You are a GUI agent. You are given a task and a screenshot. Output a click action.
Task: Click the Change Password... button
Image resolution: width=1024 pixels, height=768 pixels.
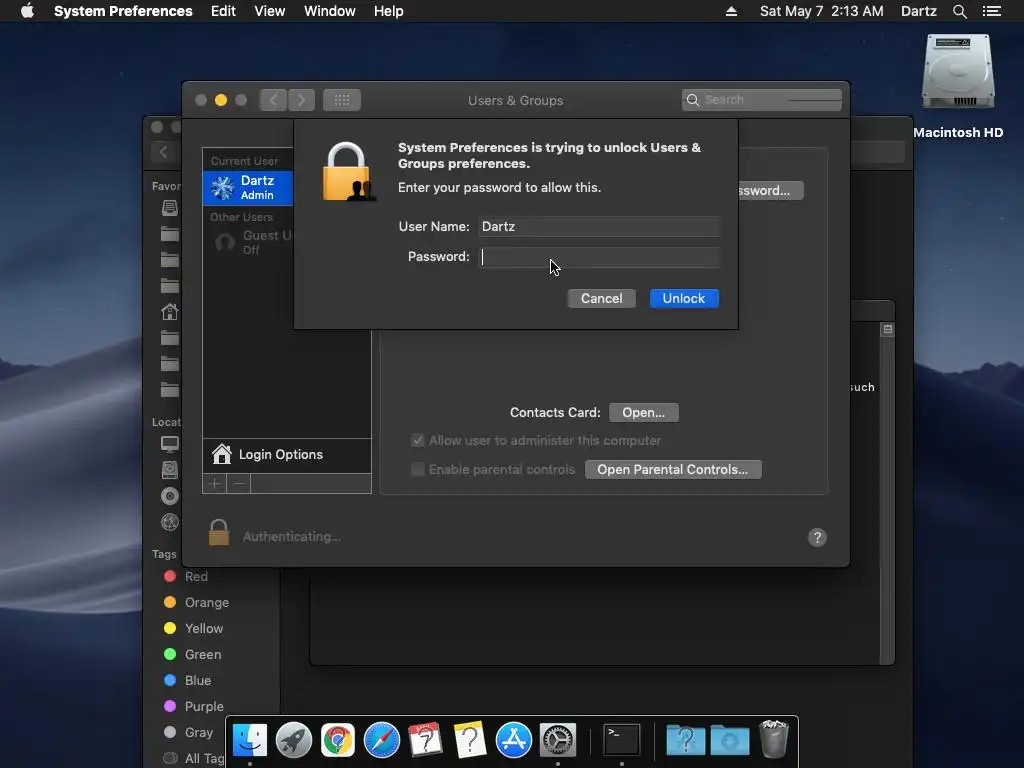pos(771,191)
